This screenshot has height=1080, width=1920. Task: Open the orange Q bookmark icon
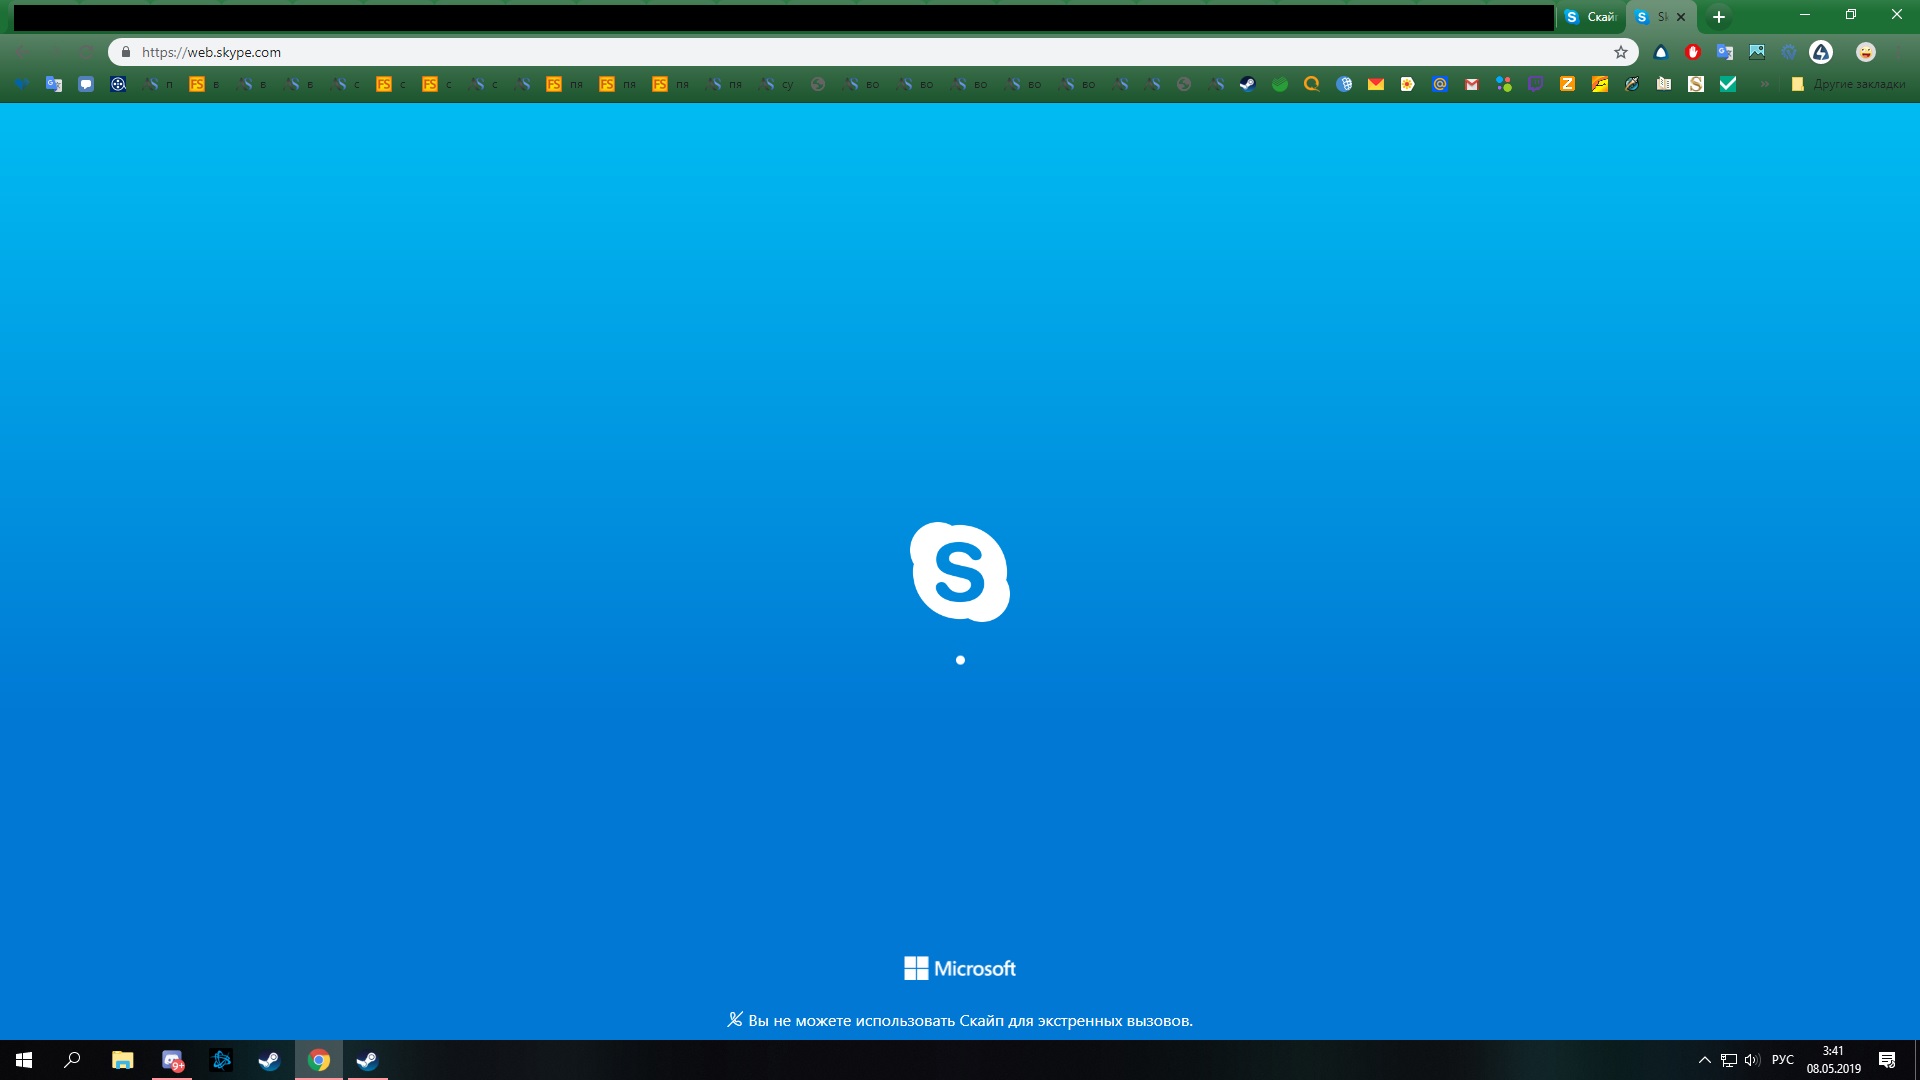(1312, 85)
